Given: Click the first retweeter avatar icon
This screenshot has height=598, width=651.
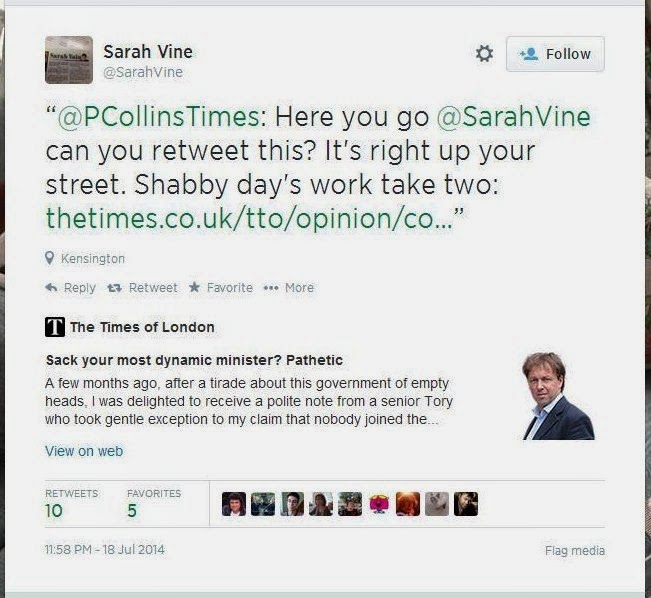Looking at the screenshot, I should pyautogui.click(x=233, y=504).
